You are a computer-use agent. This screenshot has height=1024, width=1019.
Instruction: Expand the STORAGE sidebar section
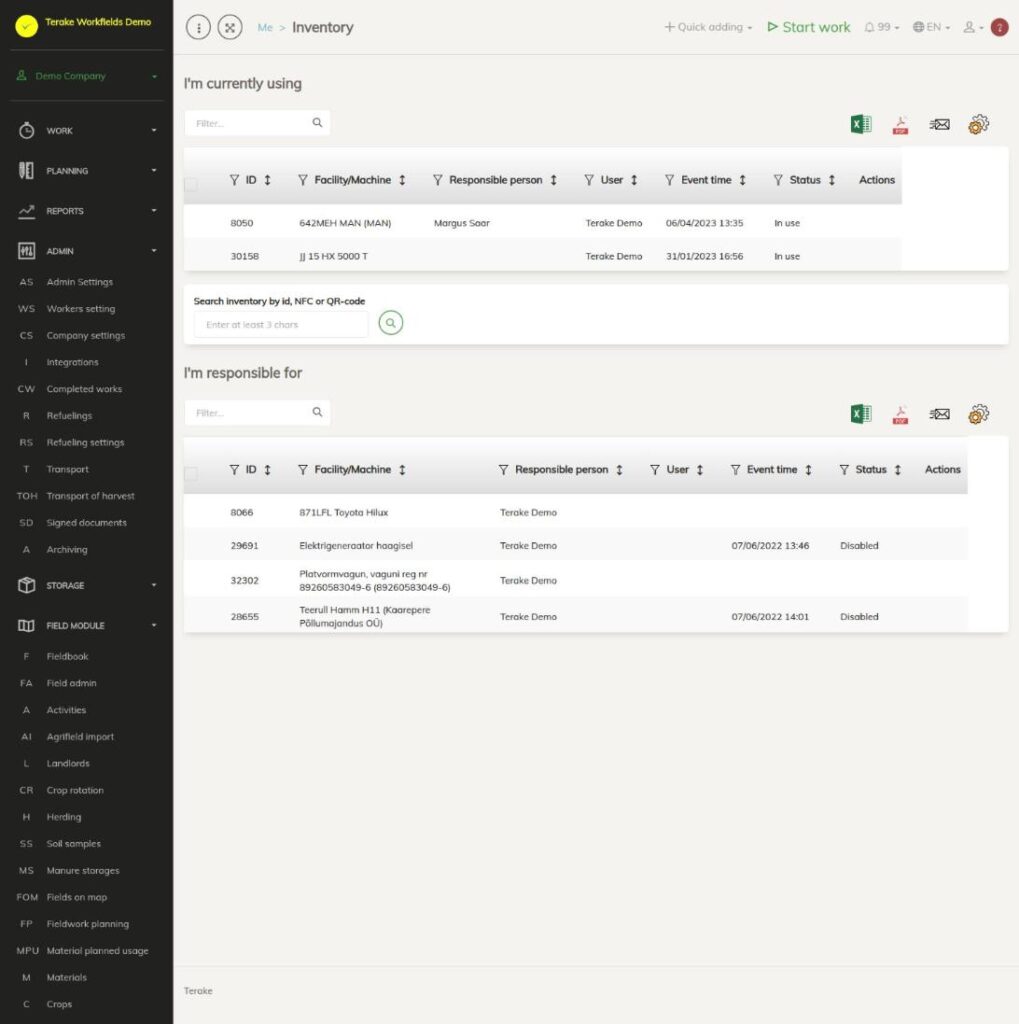(x=87, y=585)
